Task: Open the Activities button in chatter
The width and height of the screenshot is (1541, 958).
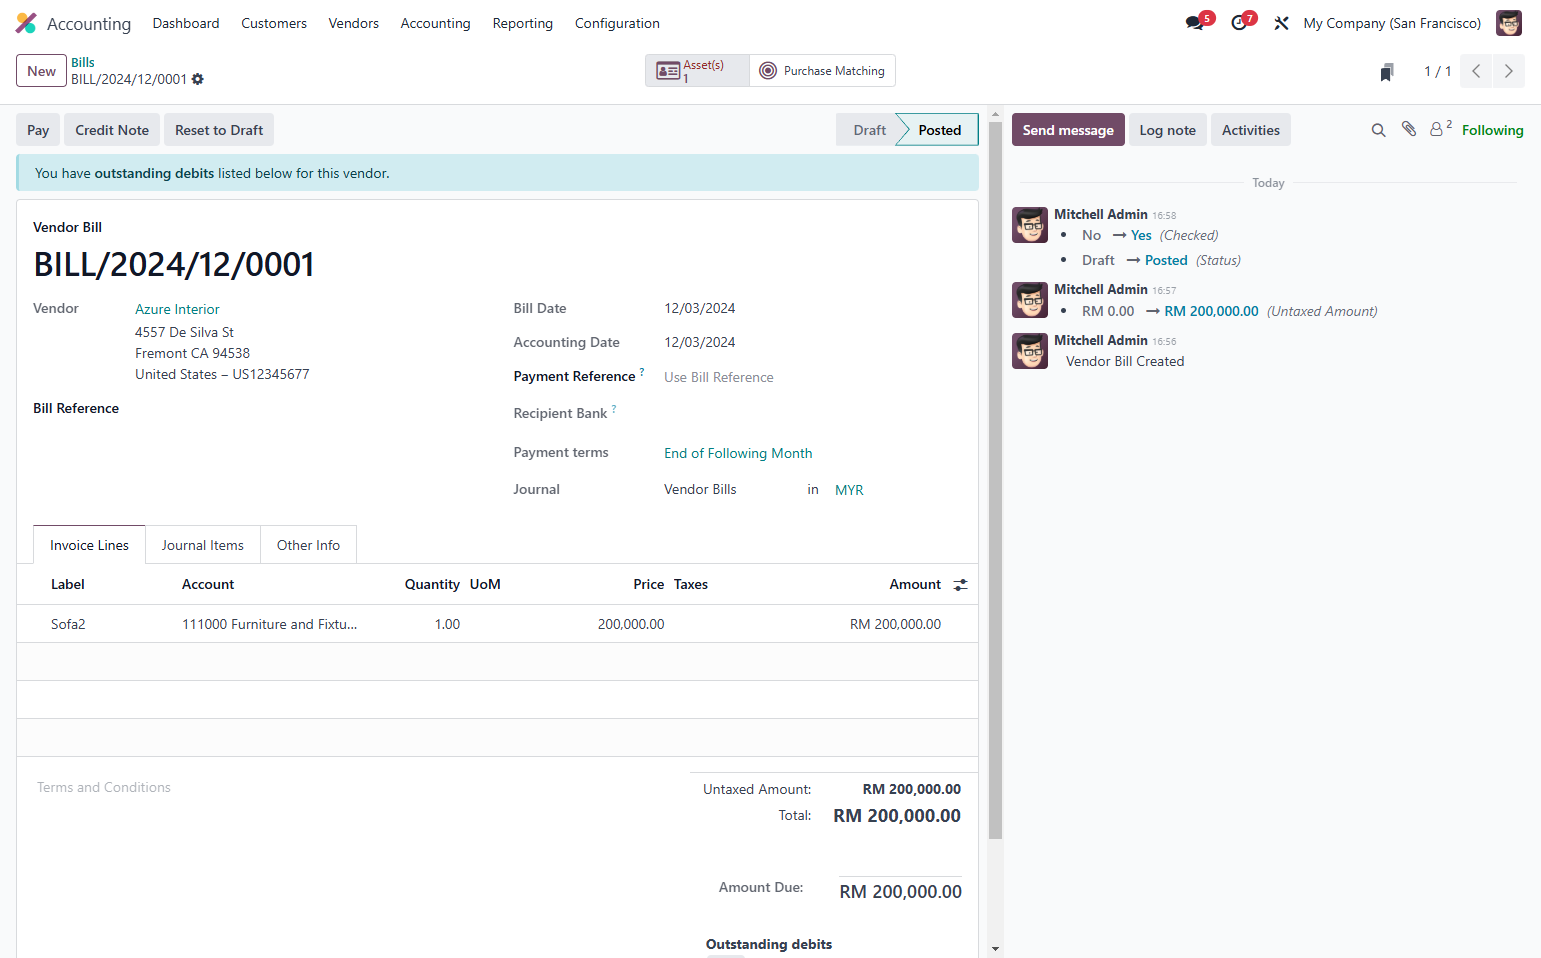Action: click(1251, 130)
